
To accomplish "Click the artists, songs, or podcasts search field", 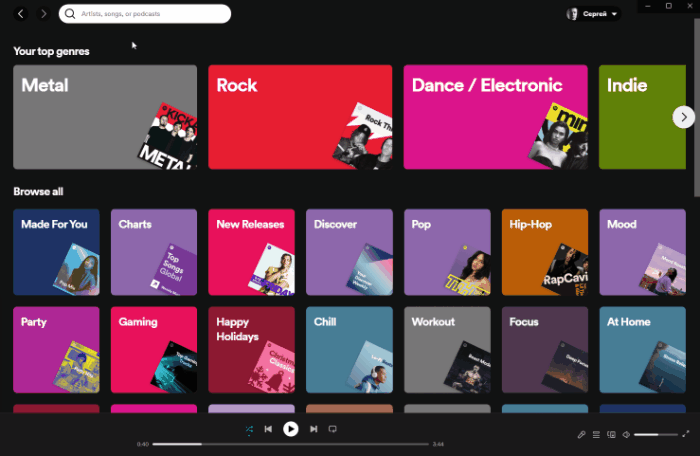I will (150, 14).
